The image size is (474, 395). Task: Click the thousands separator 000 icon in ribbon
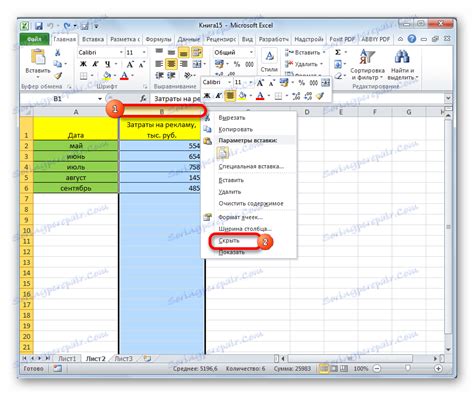pyautogui.click(x=250, y=64)
